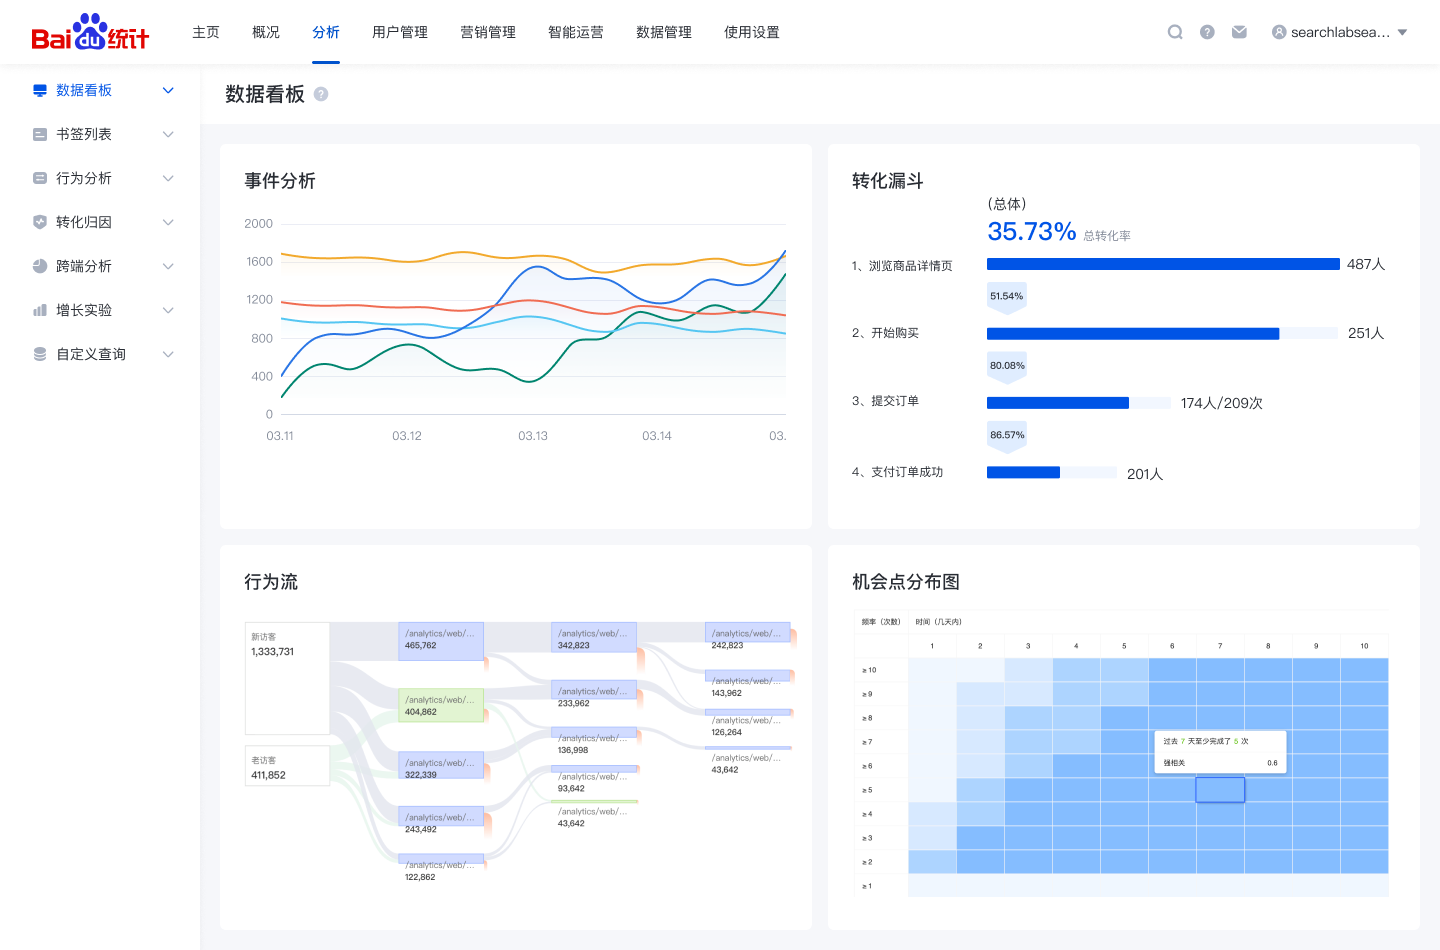Click the Baidu Tongji logo
Image resolution: width=1440 pixels, height=950 pixels.
click(x=90, y=32)
